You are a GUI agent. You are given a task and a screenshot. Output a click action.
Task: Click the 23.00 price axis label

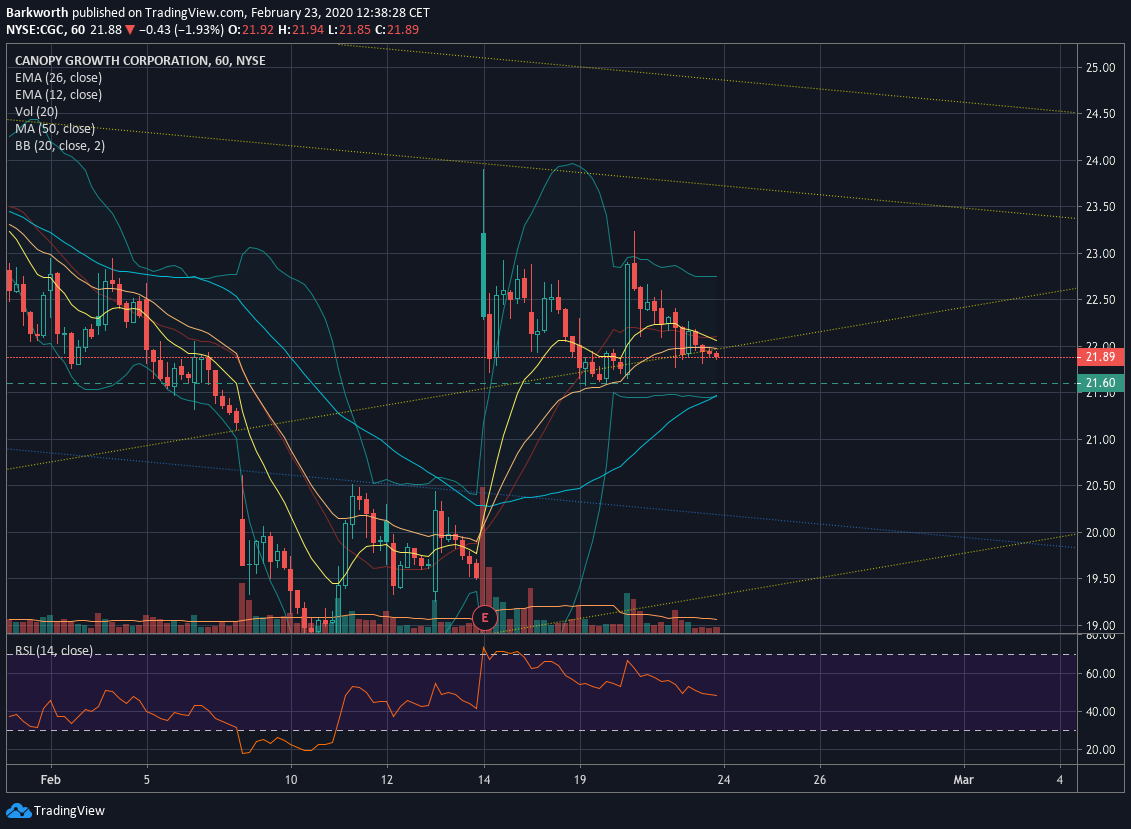1100,254
